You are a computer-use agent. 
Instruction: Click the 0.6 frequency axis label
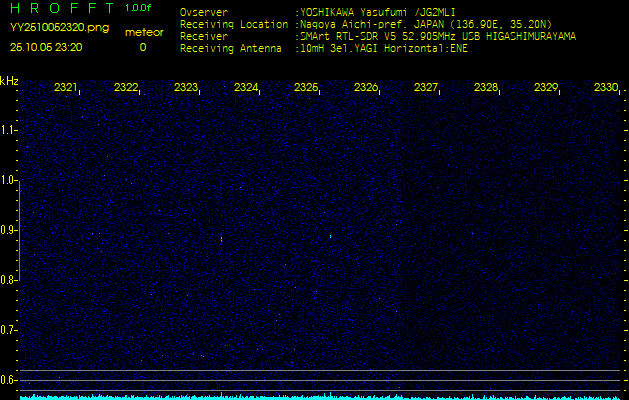(9, 380)
